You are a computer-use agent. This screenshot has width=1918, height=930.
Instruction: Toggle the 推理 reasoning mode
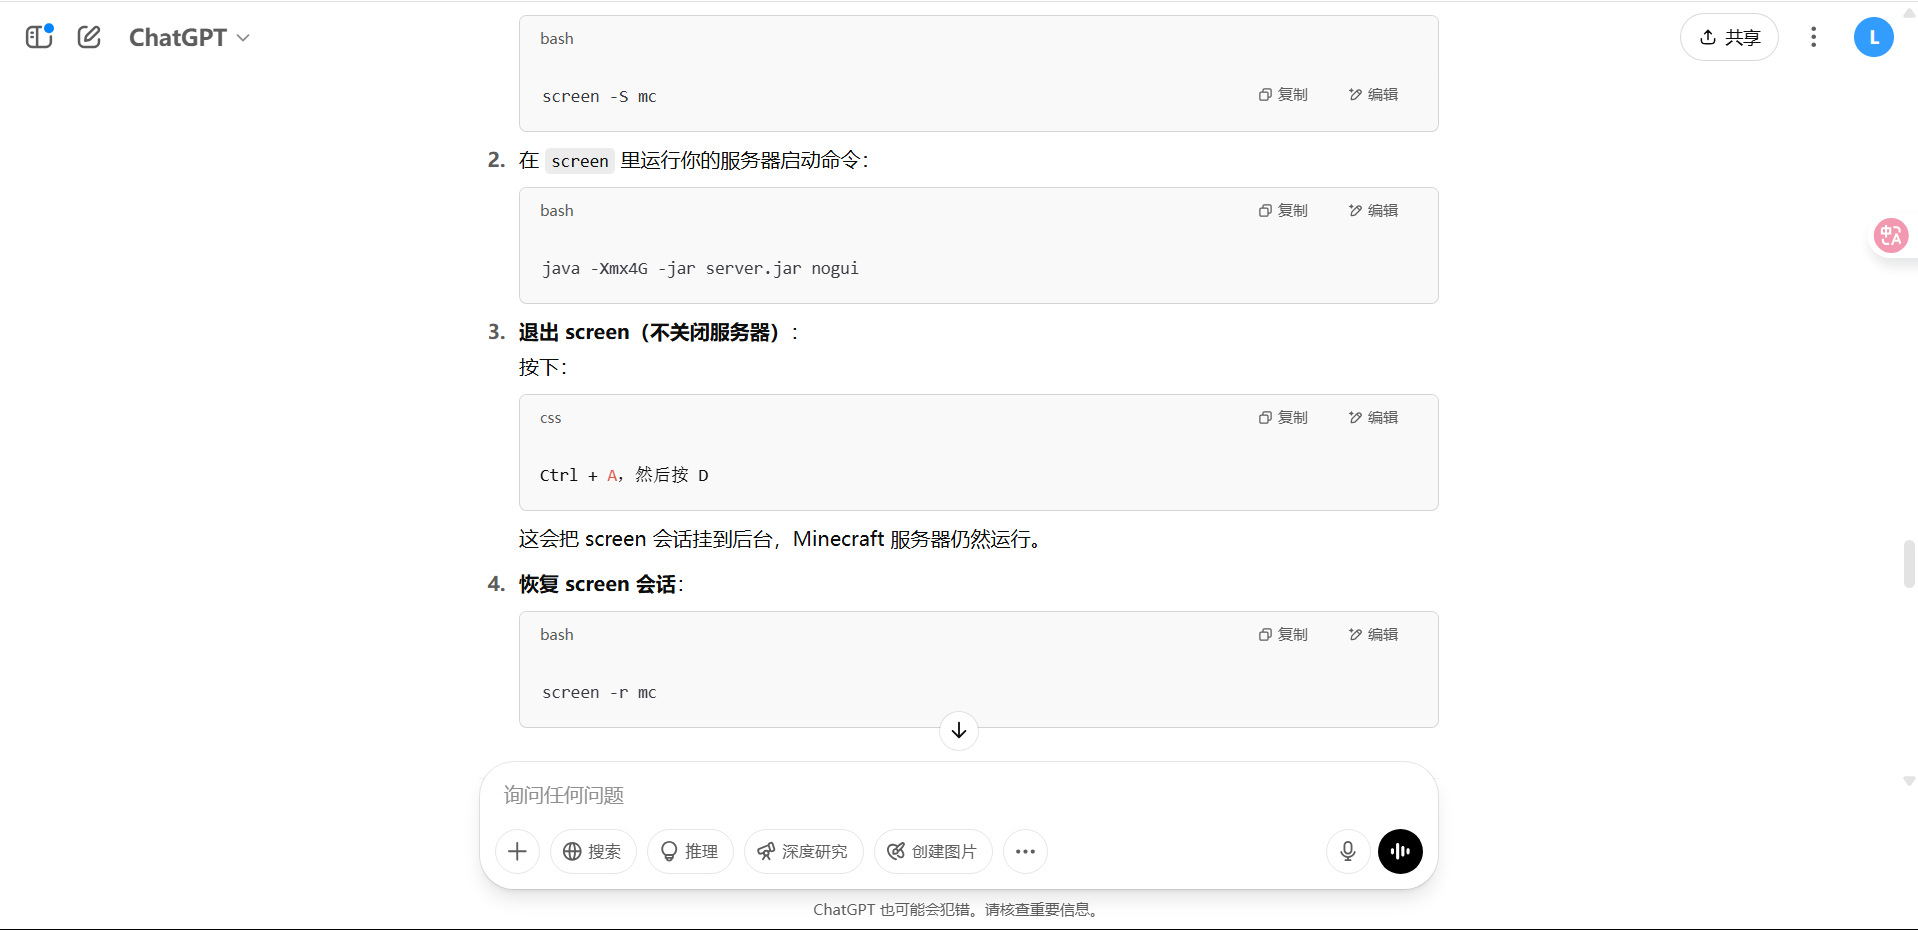point(690,851)
